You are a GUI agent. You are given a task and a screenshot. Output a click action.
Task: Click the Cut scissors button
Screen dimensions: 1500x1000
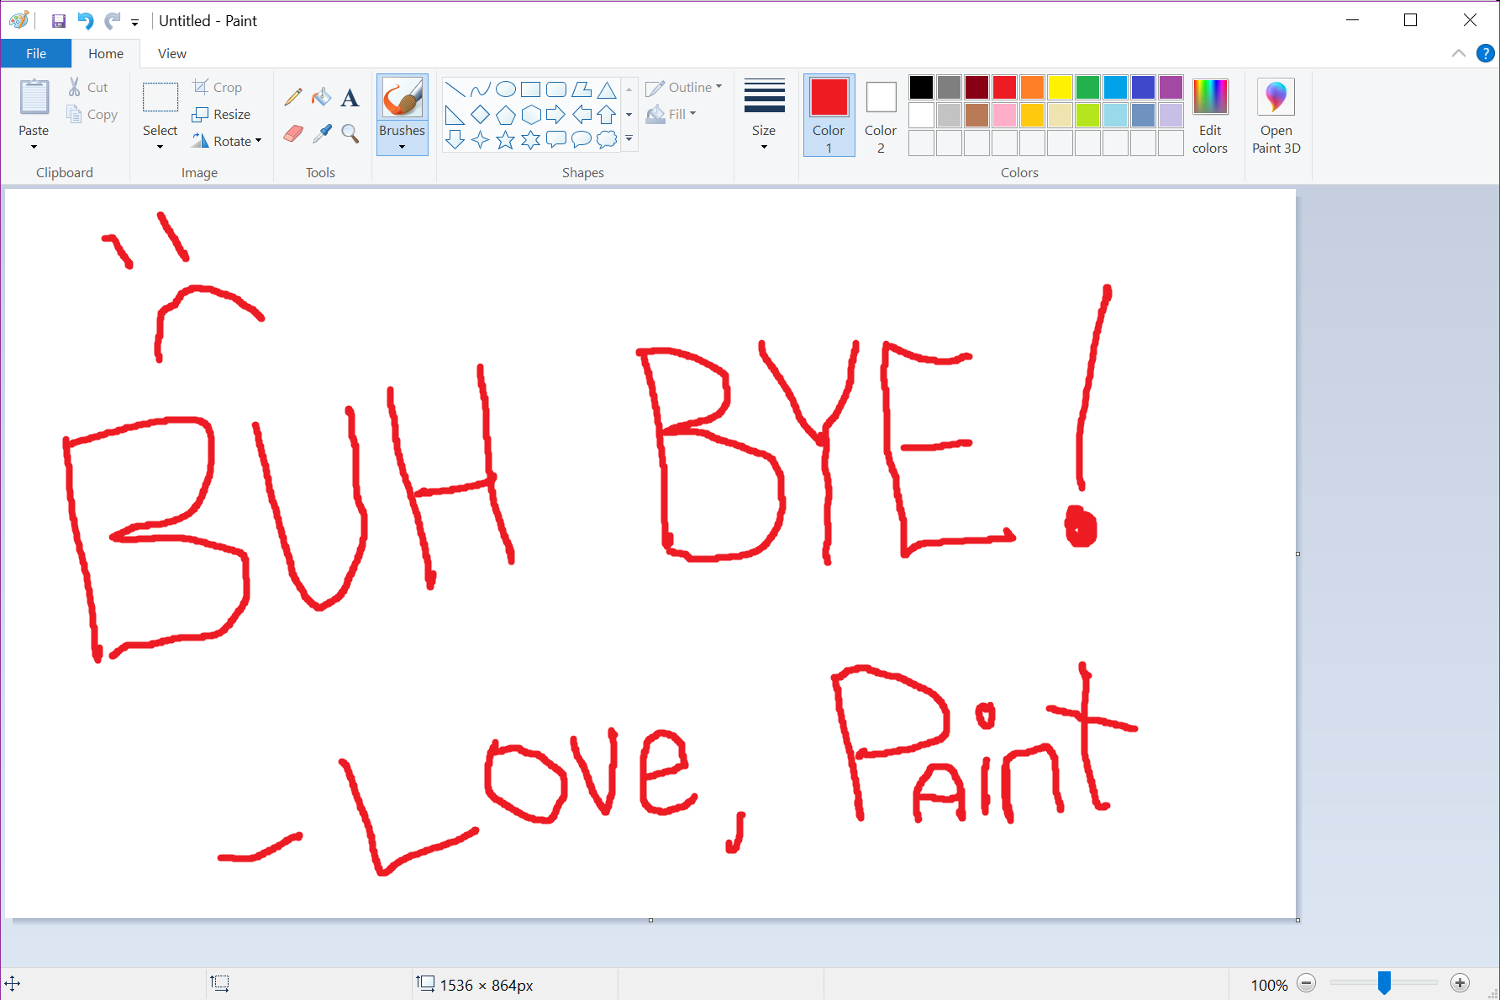click(87, 87)
